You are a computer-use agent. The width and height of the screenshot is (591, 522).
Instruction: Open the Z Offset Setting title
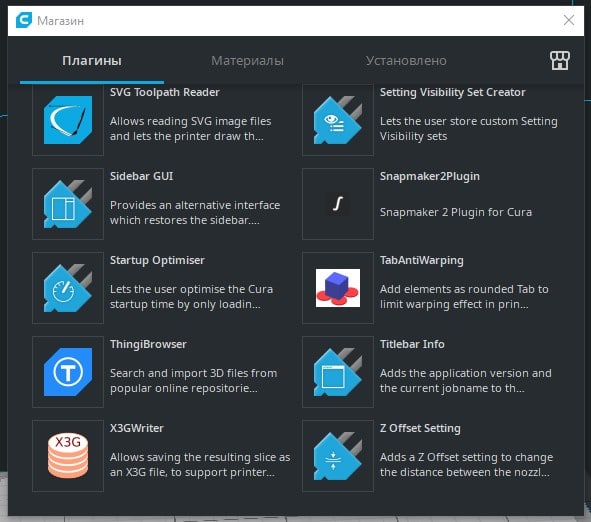pyautogui.click(x=420, y=429)
